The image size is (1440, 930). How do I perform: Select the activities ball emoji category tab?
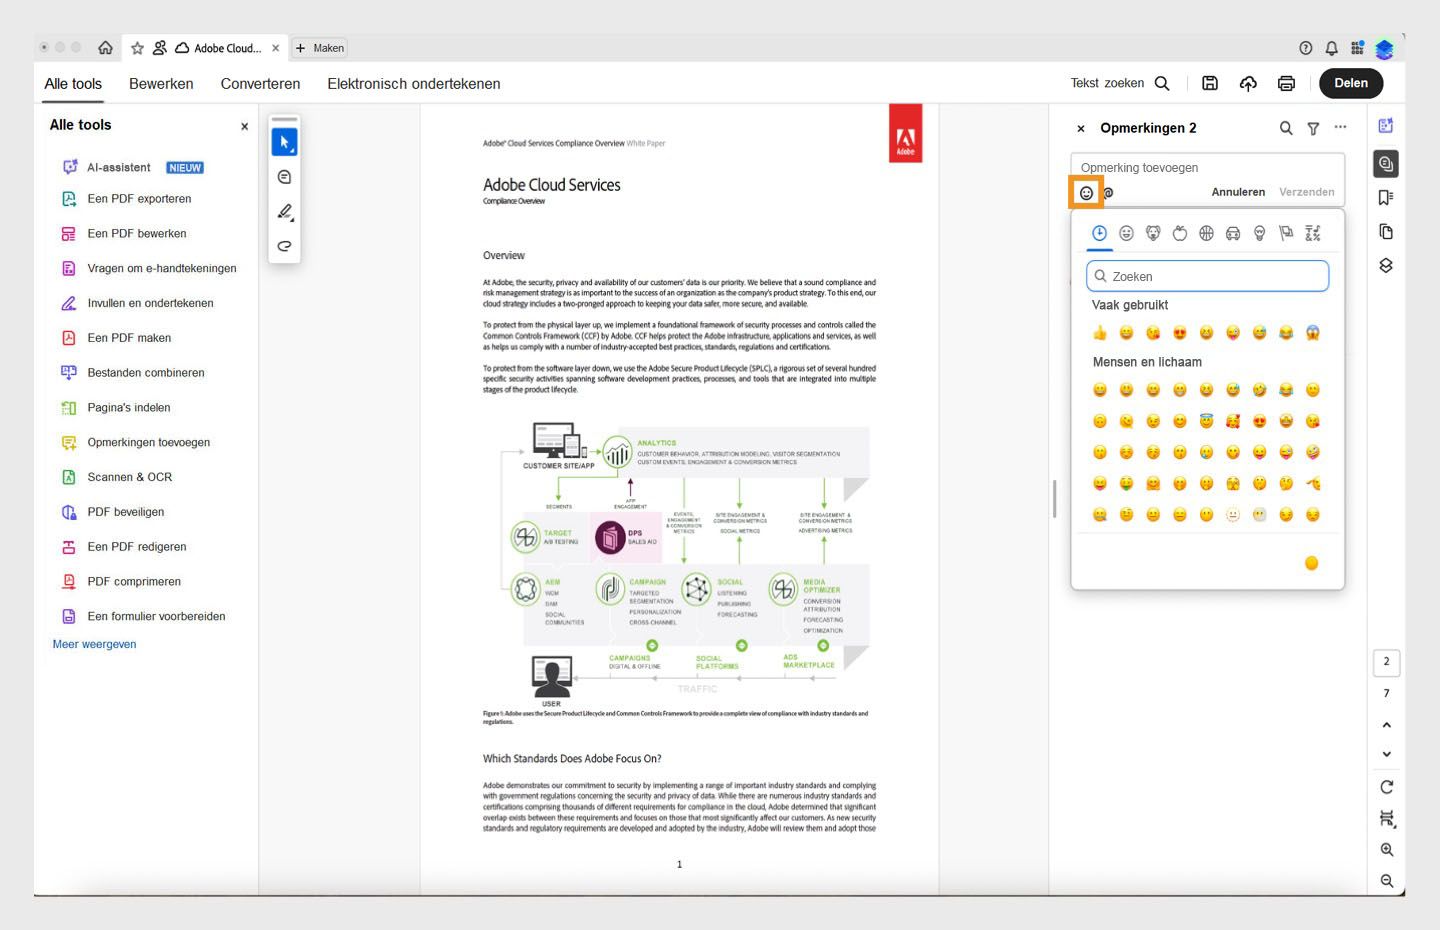[1206, 234]
